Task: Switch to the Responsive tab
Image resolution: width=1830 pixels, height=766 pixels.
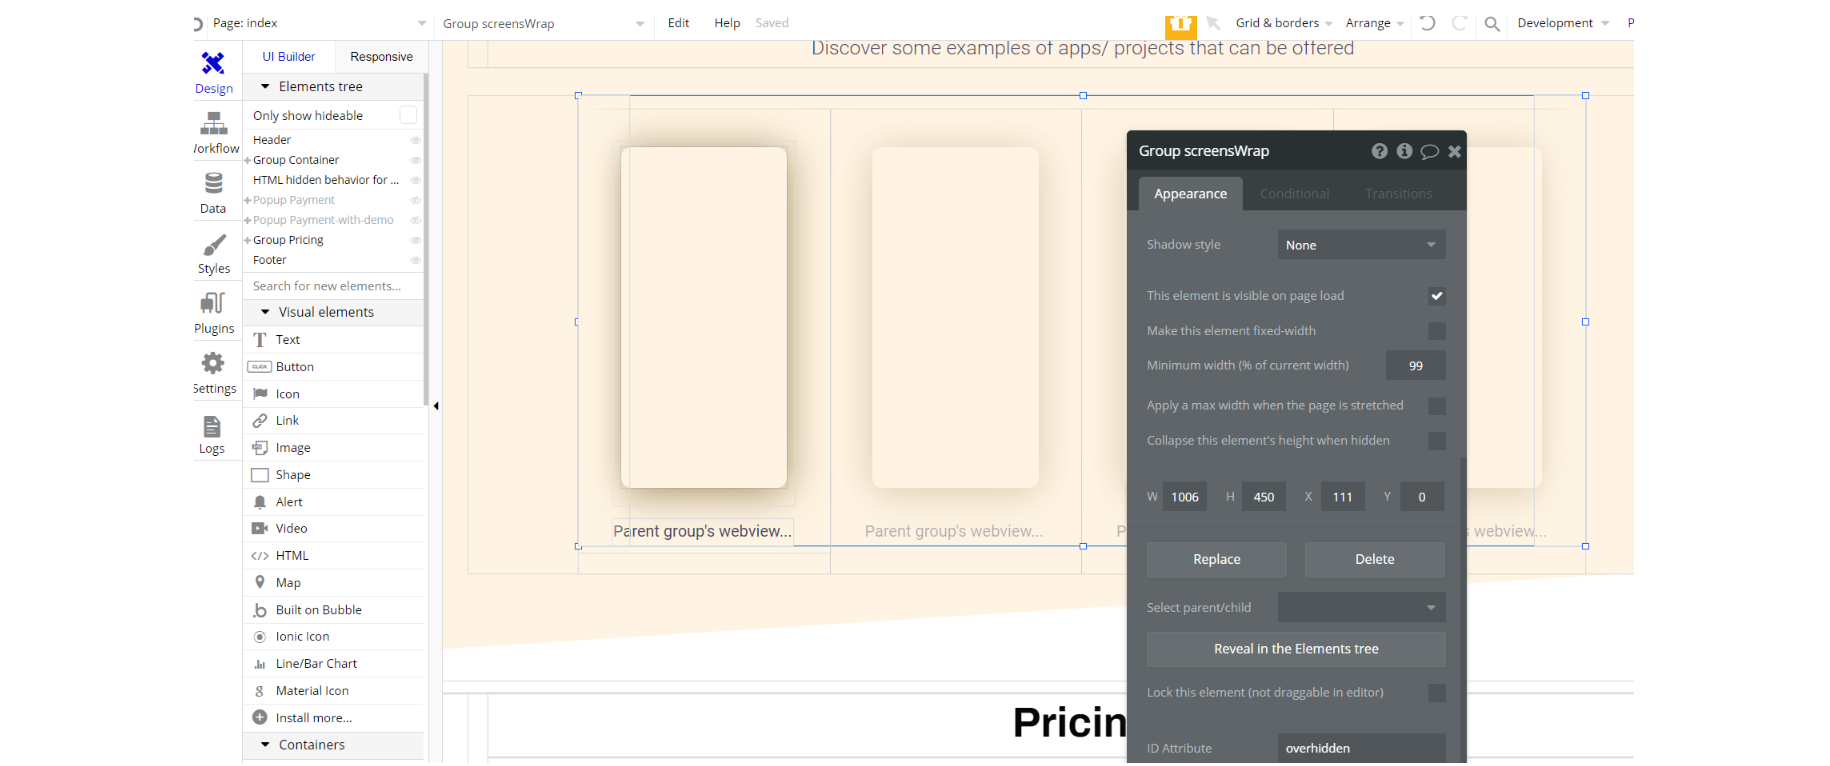Action: click(x=381, y=57)
